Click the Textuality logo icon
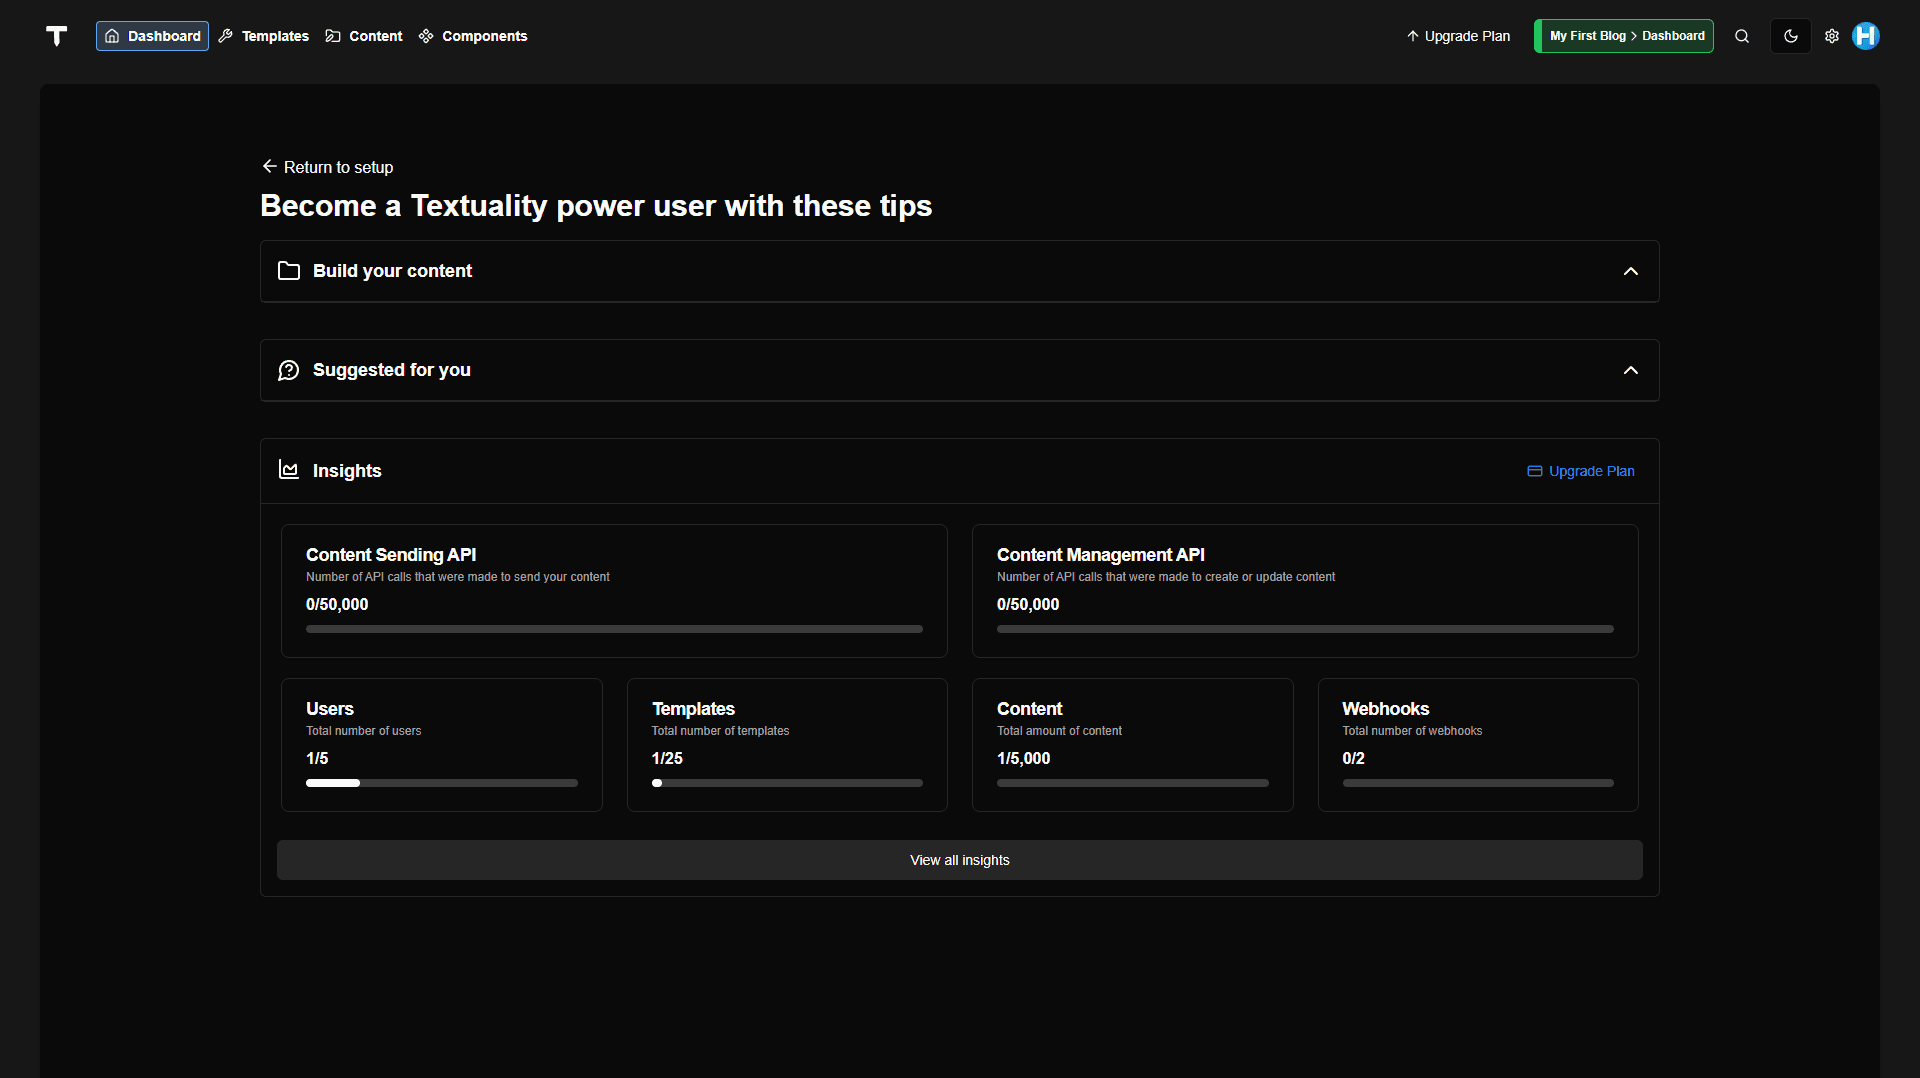Viewport: 1920px width, 1078px height. tap(57, 36)
